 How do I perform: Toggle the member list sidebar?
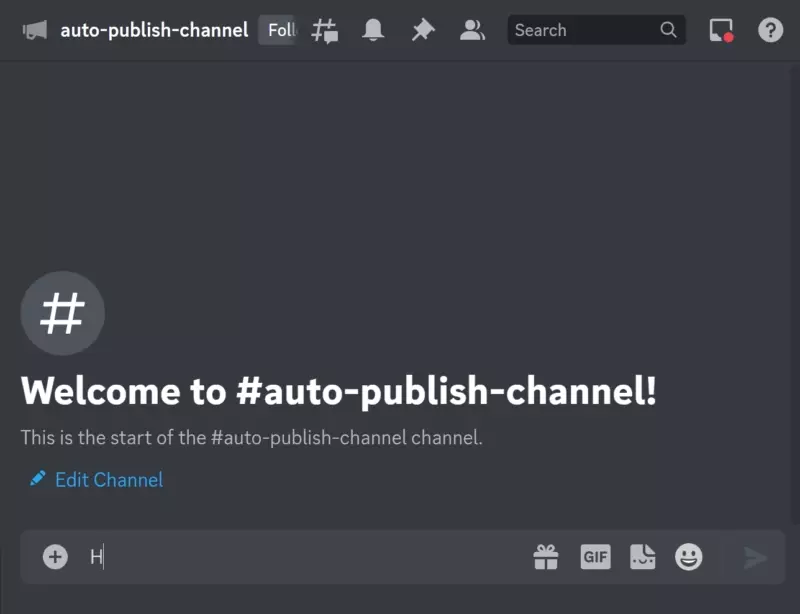[472, 30]
